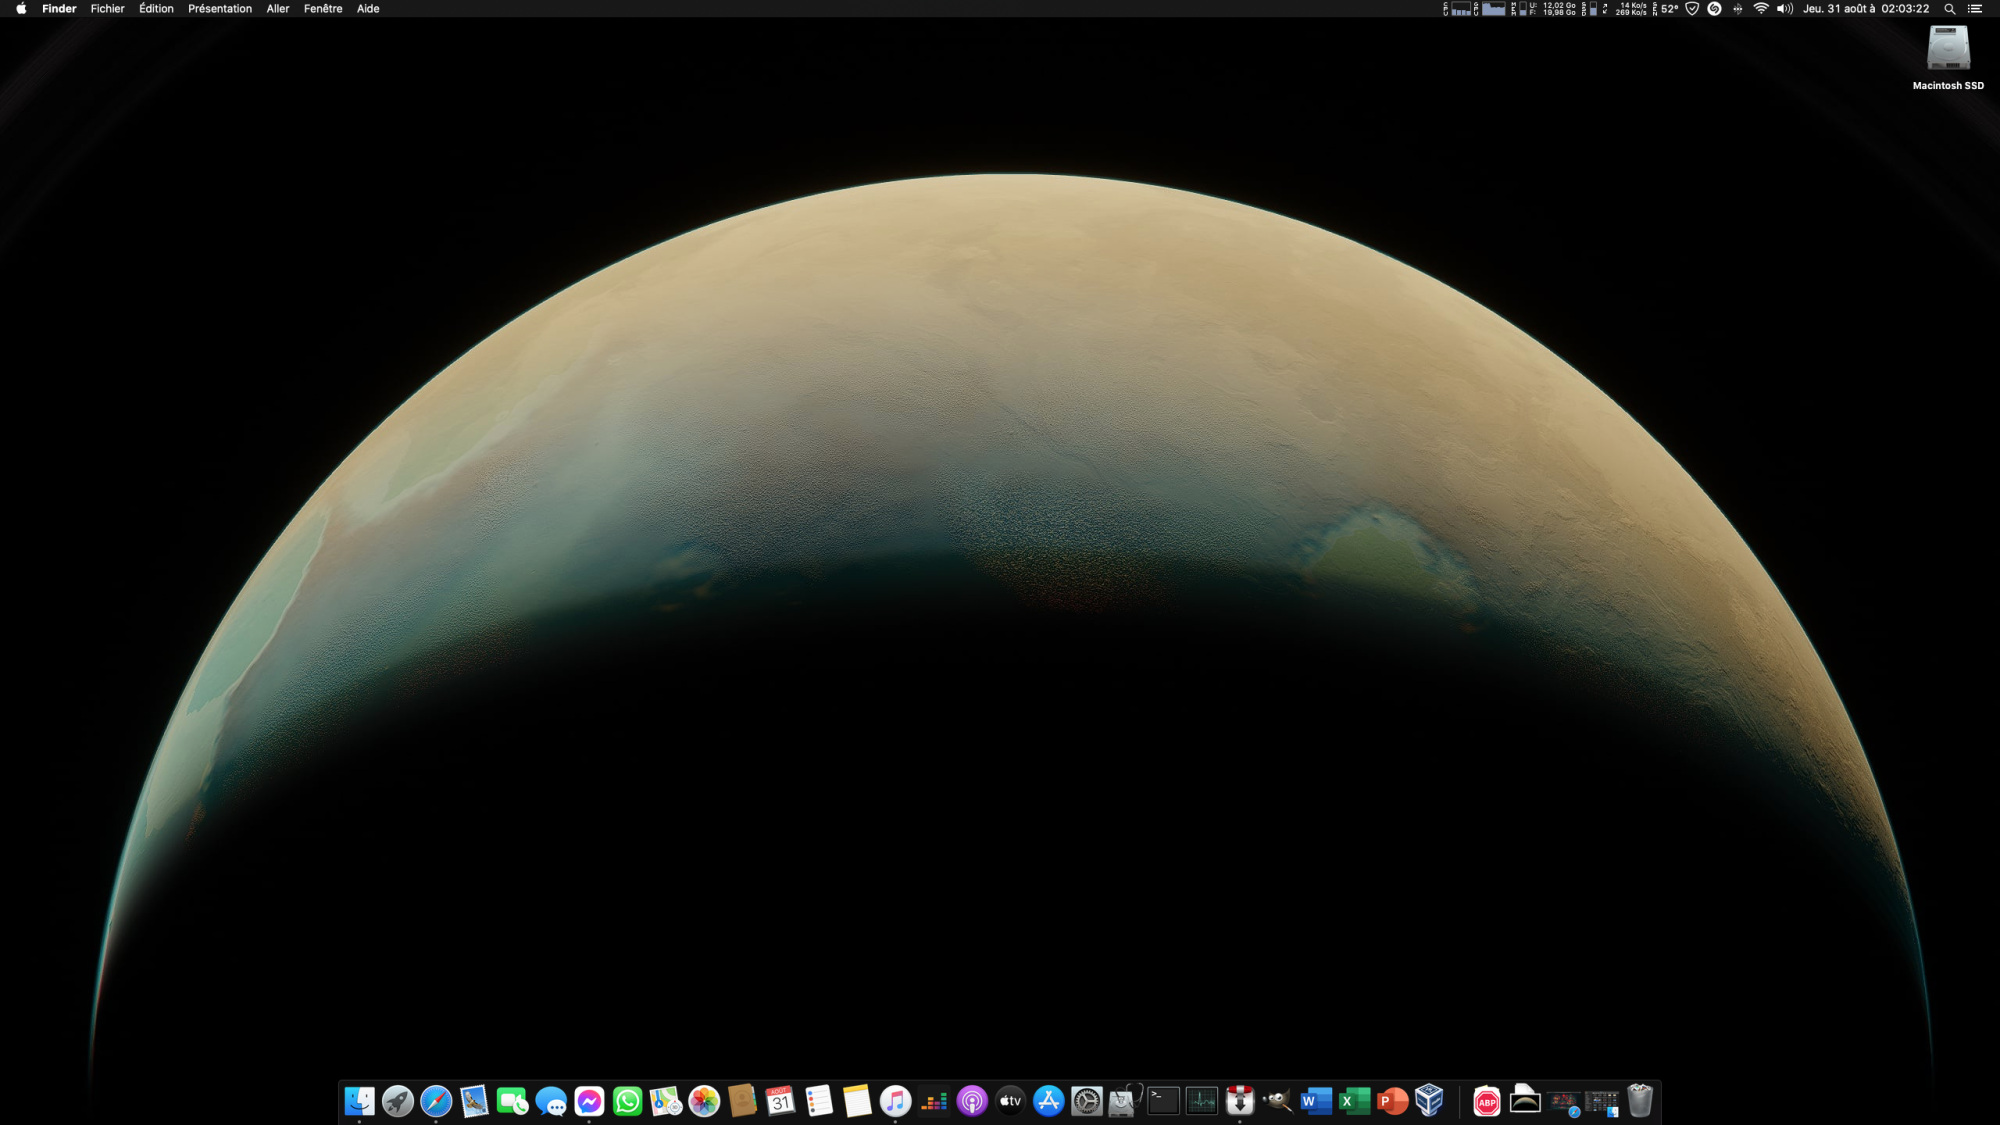
Task: Launch Photos from the Dock
Action: 704,1101
